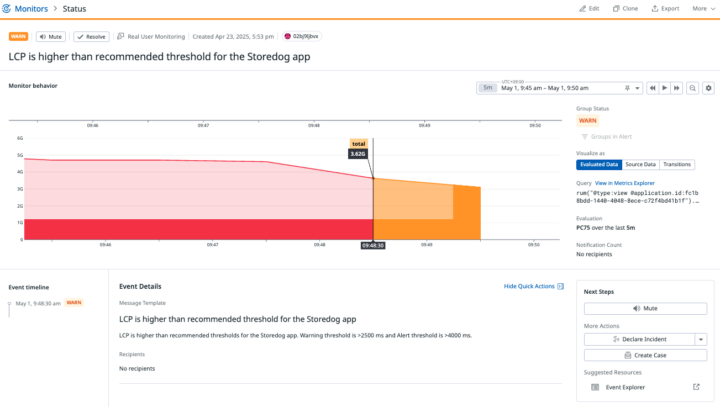This screenshot has width=720, height=407.
Task: Click the Export icon in header
Action: [x=663, y=8]
